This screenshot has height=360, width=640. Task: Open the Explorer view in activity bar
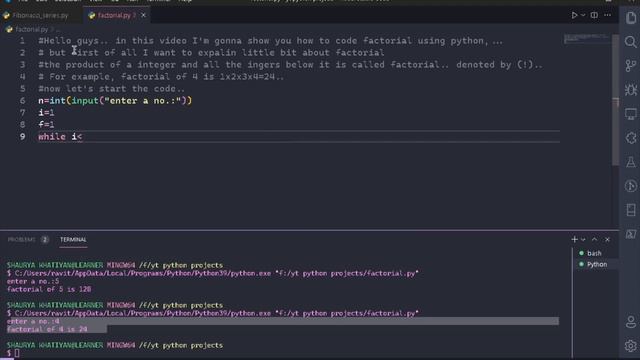click(x=631, y=18)
